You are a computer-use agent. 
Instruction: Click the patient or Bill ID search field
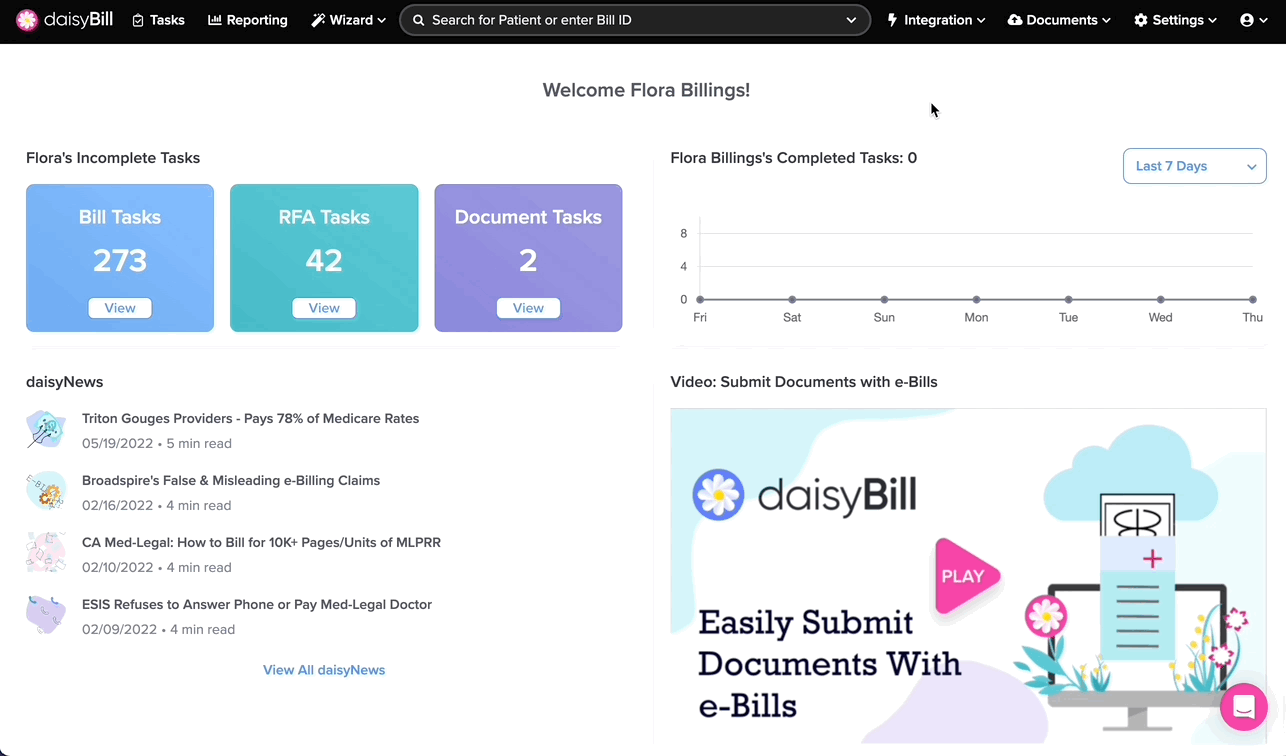tap(630, 20)
